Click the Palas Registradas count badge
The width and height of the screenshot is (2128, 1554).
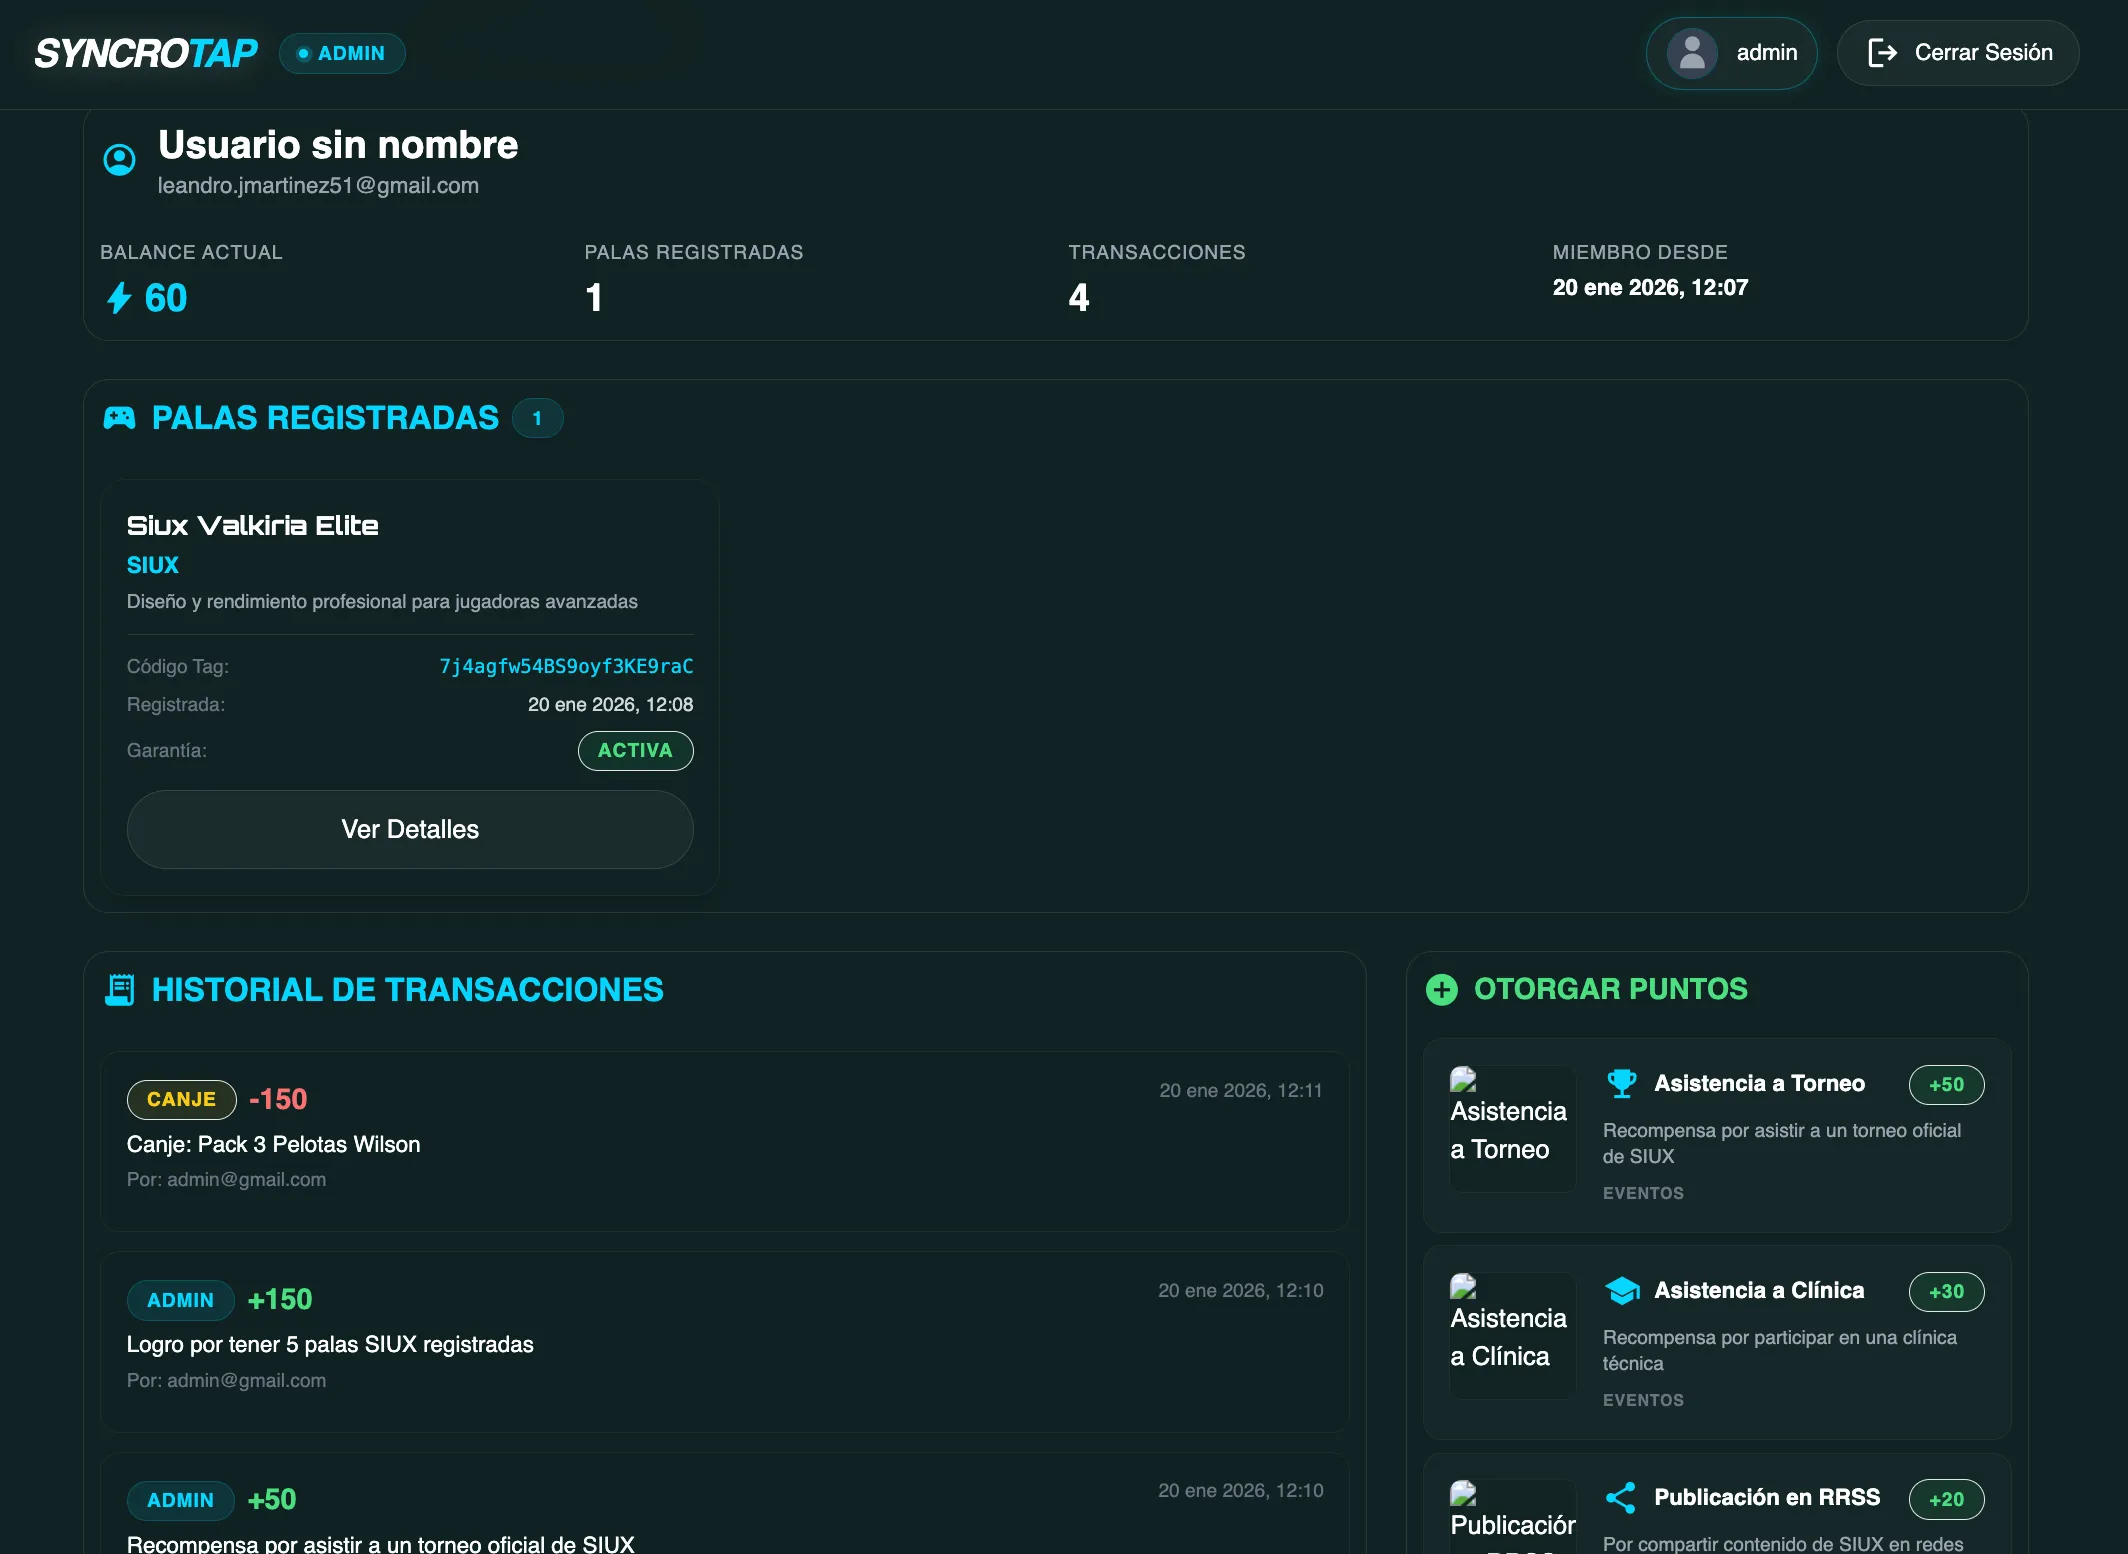(x=537, y=418)
